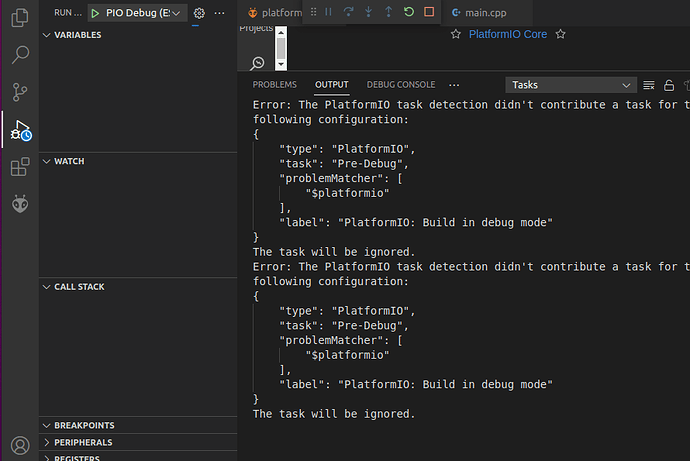Image resolution: width=690 pixels, height=461 pixels.
Task: Open the Search view
Action: tap(20, 55)
